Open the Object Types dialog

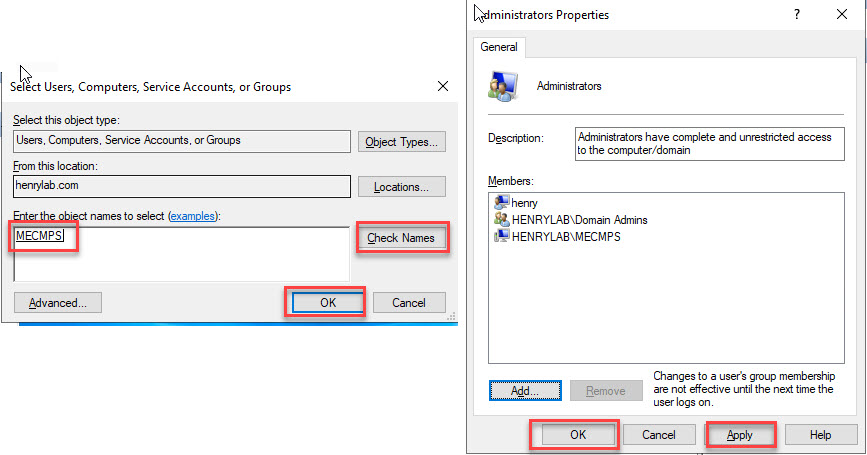click(401, 142)
